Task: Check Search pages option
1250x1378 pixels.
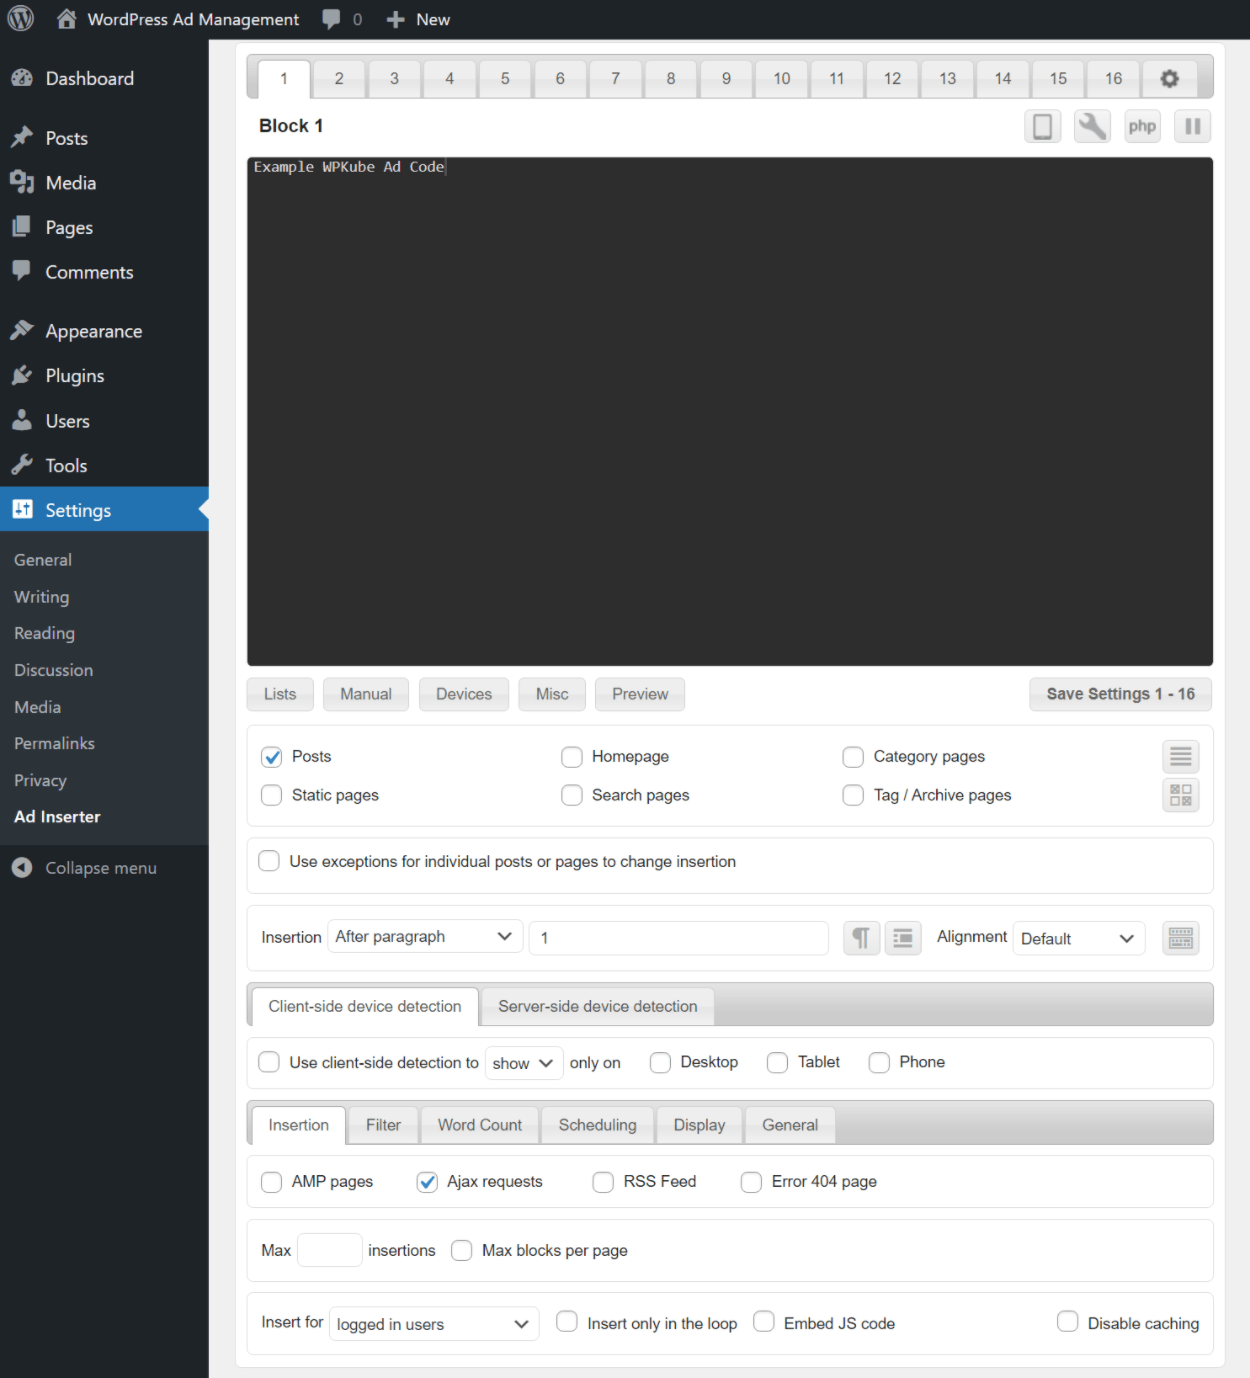Action: [571, 795]
